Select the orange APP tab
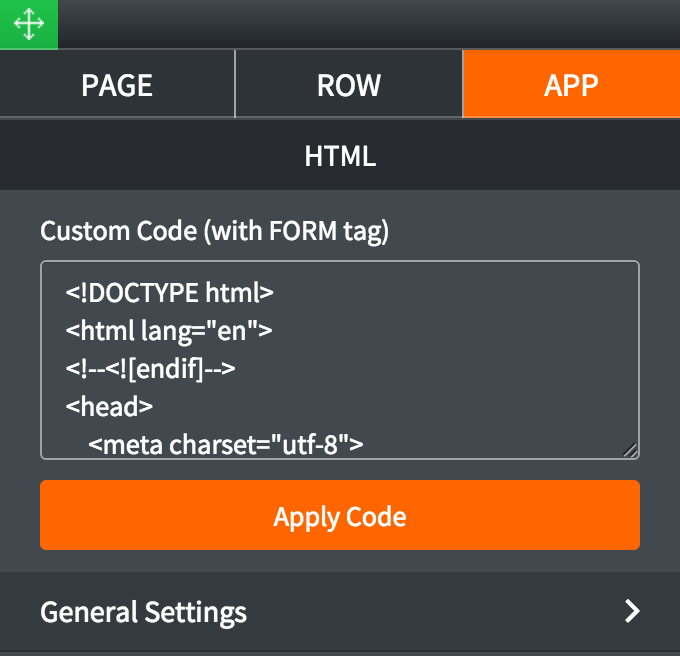The image size is (680, 656). coord(572,84)
